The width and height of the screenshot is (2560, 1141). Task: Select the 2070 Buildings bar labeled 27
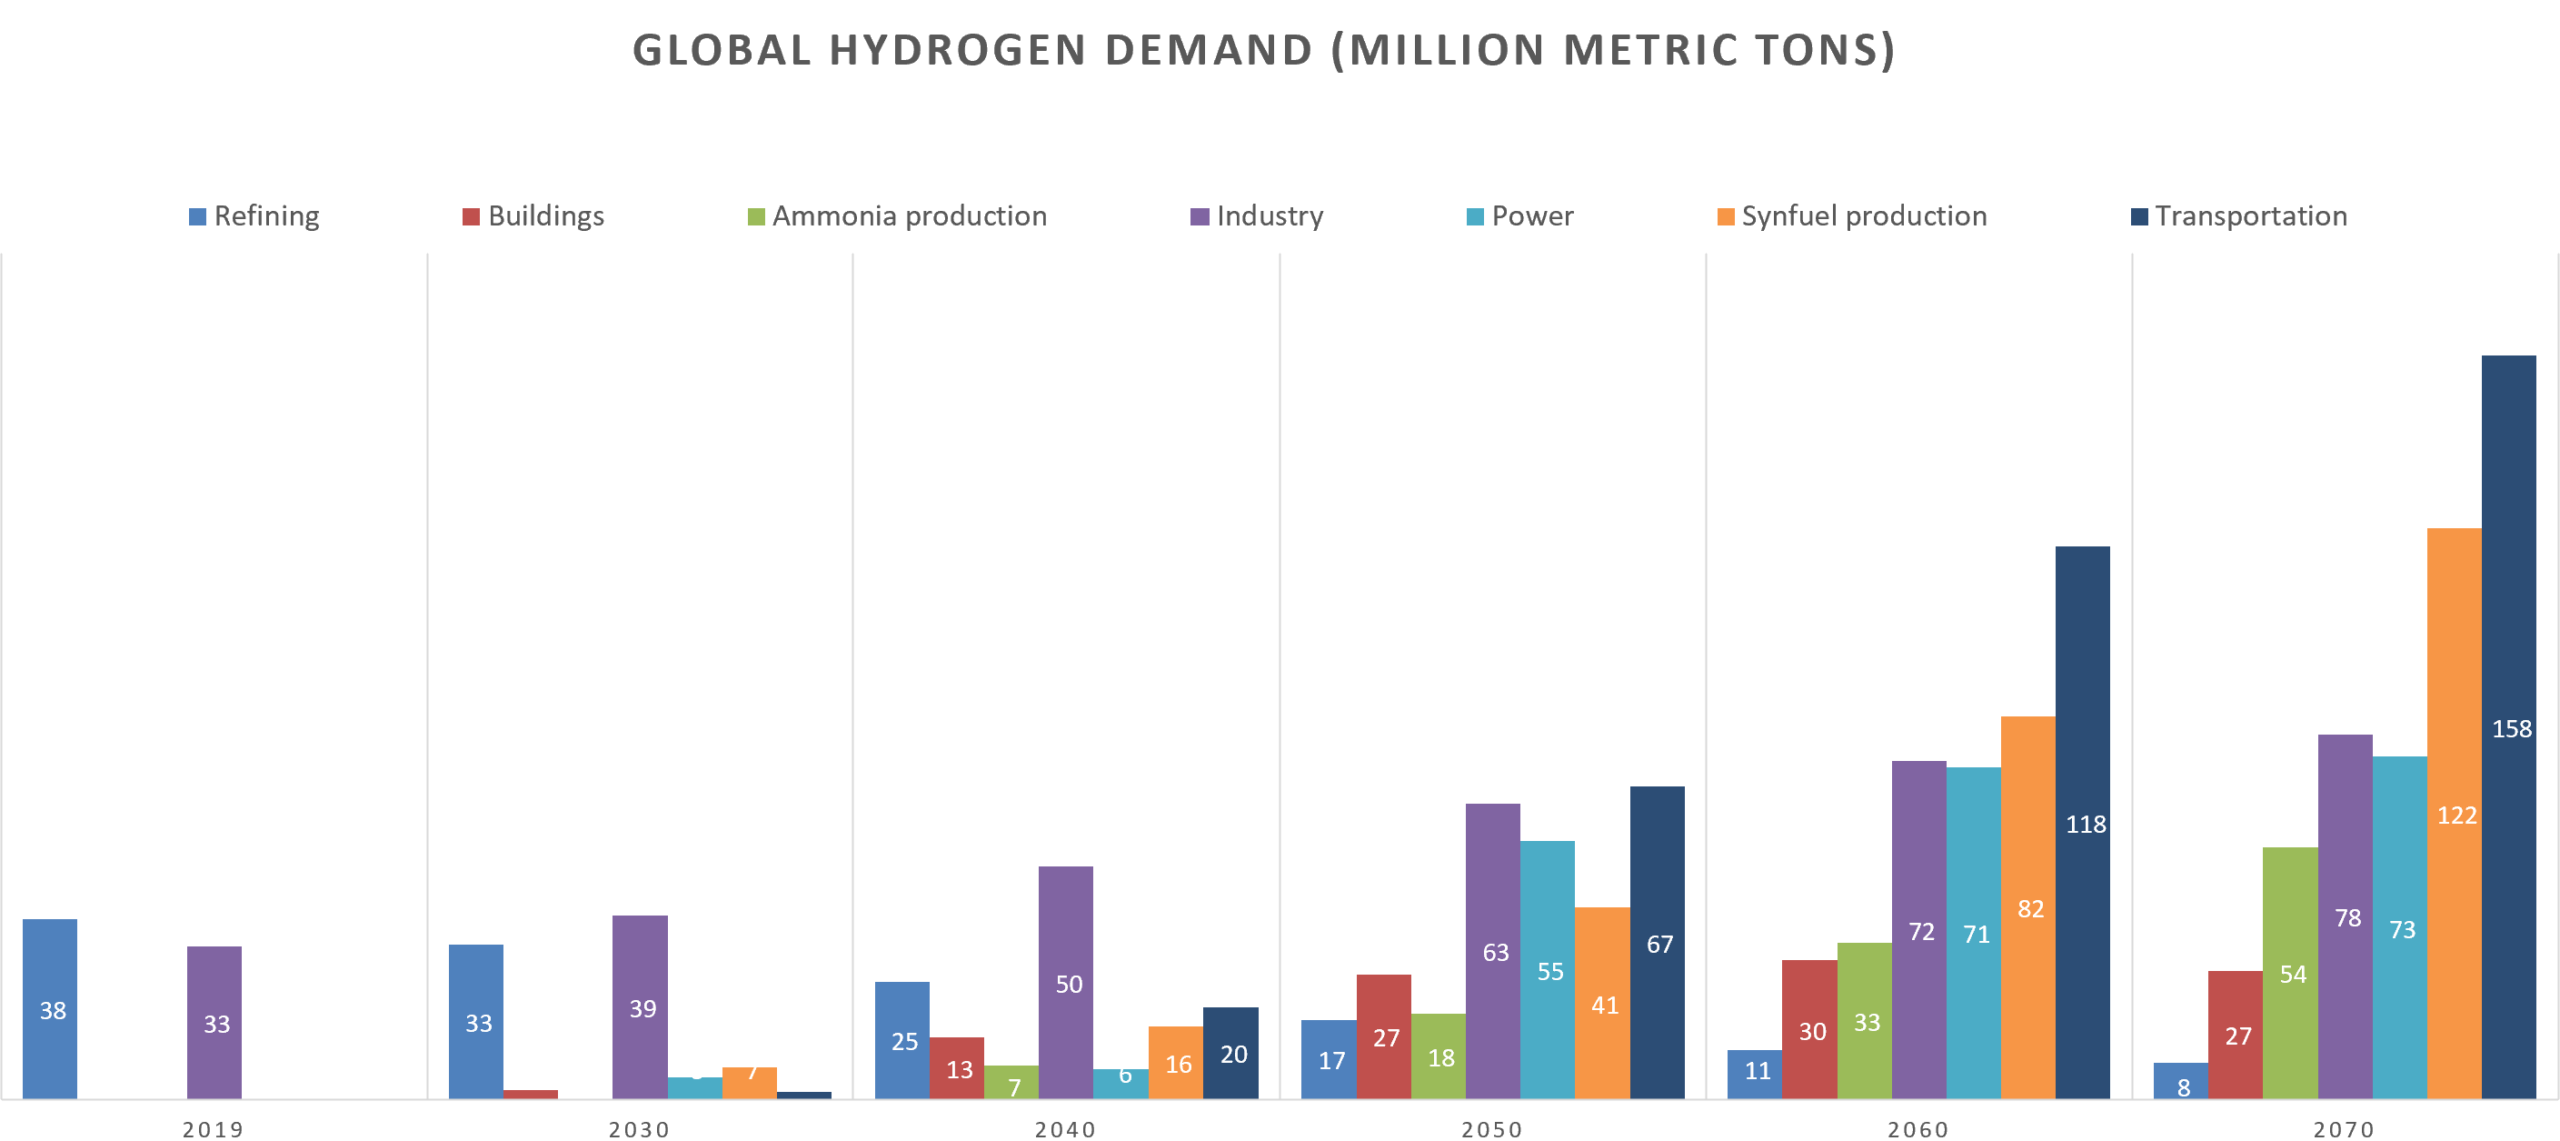(2236, 1035)
